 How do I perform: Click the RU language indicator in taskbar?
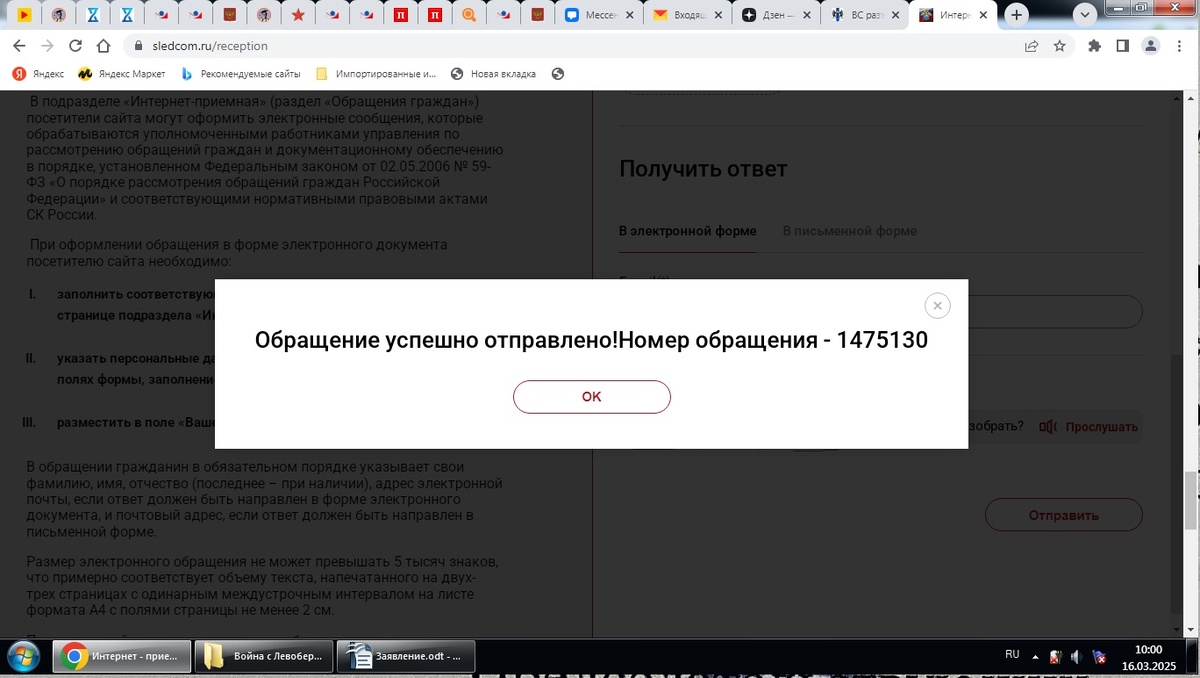point(1011,655)
